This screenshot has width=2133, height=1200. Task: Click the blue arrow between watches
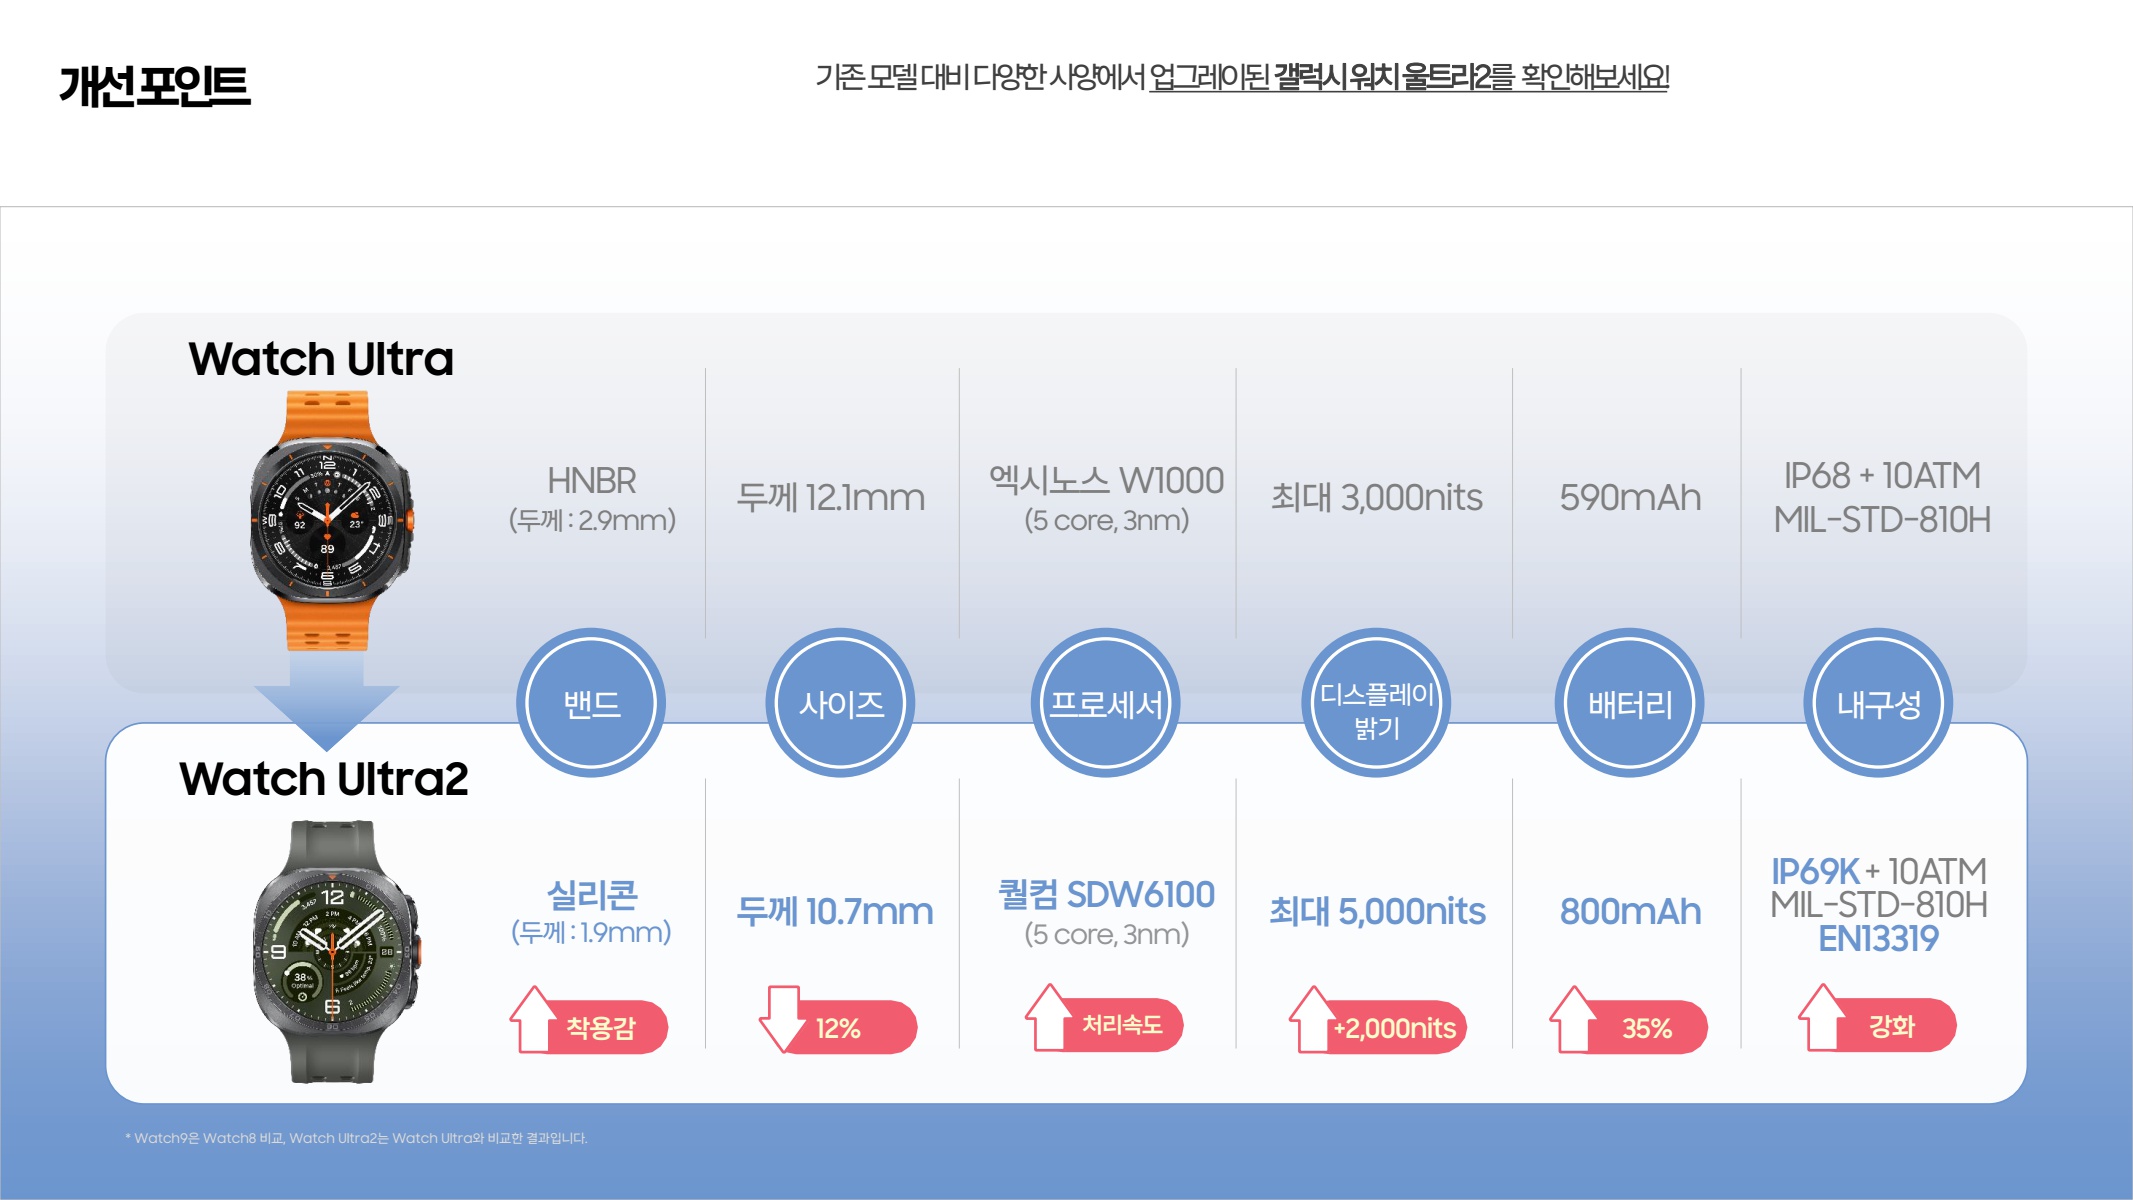(326, 700)
